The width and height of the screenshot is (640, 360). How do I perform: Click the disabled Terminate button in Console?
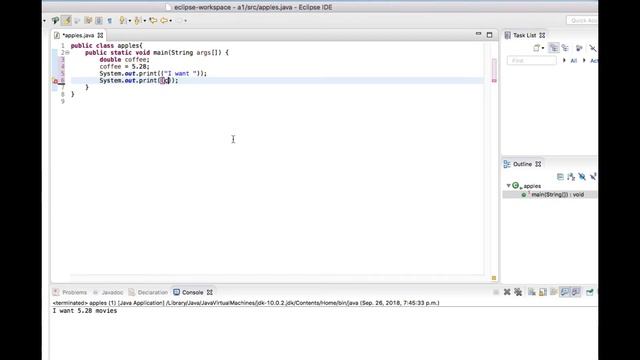coord(496,292)
